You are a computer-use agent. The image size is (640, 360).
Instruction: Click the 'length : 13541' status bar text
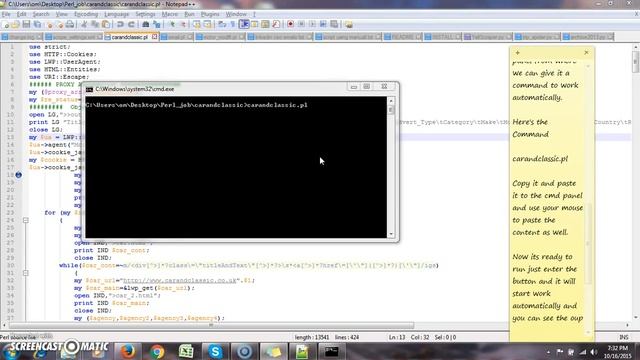tap(312, 338)
